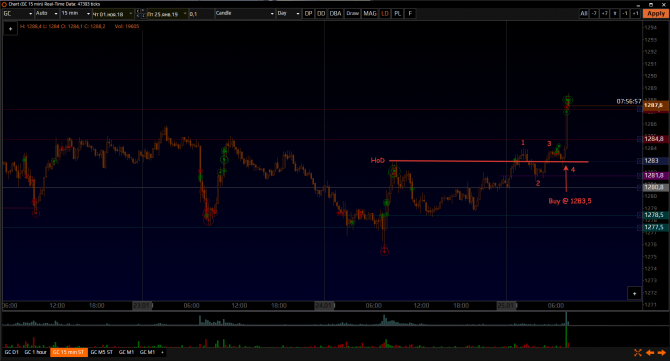Click the plus icon at chart bottom-right
Screen dimensions: 670x361
point(635,293)
